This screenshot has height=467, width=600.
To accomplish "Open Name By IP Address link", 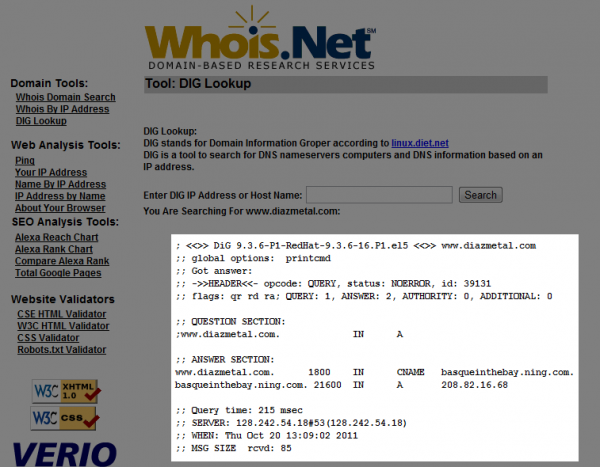I will click(x=60, y=184).
